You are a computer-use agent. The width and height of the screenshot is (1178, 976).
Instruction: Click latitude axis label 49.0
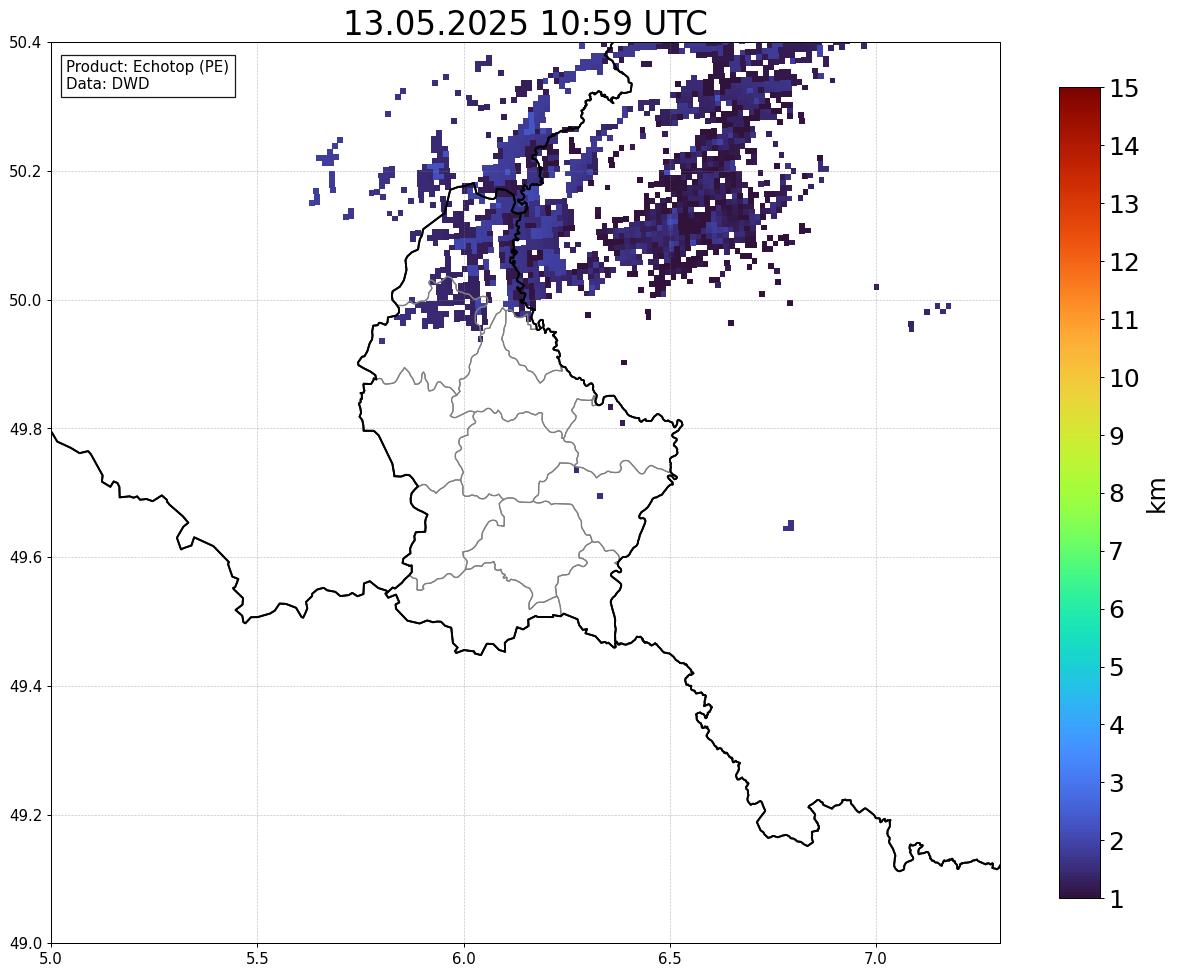pyautogui.click(x=25, y=944)
